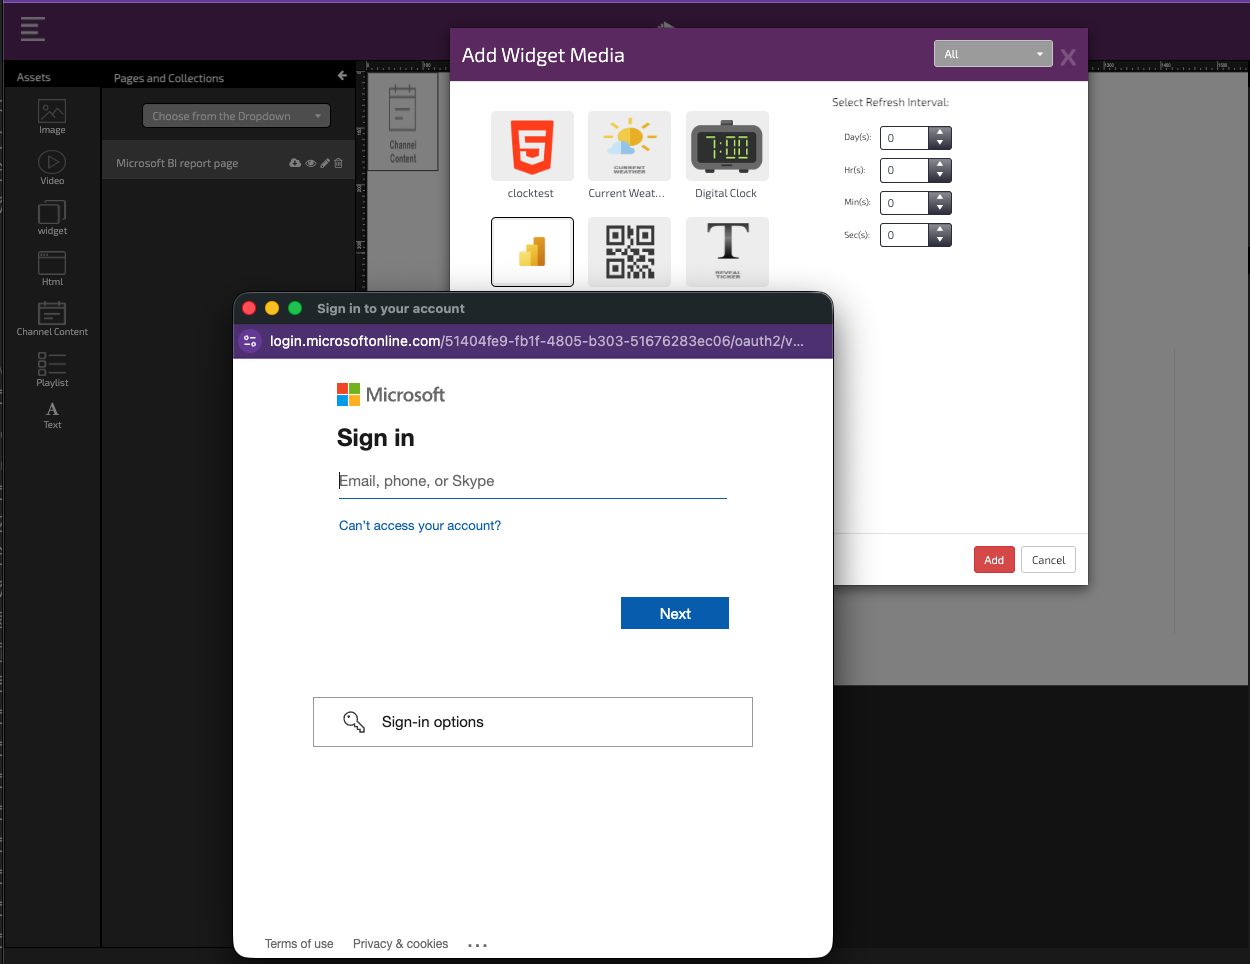Open the All filter dropdown in Add Widget Media
1250x964 pixels.
point(993,54)
